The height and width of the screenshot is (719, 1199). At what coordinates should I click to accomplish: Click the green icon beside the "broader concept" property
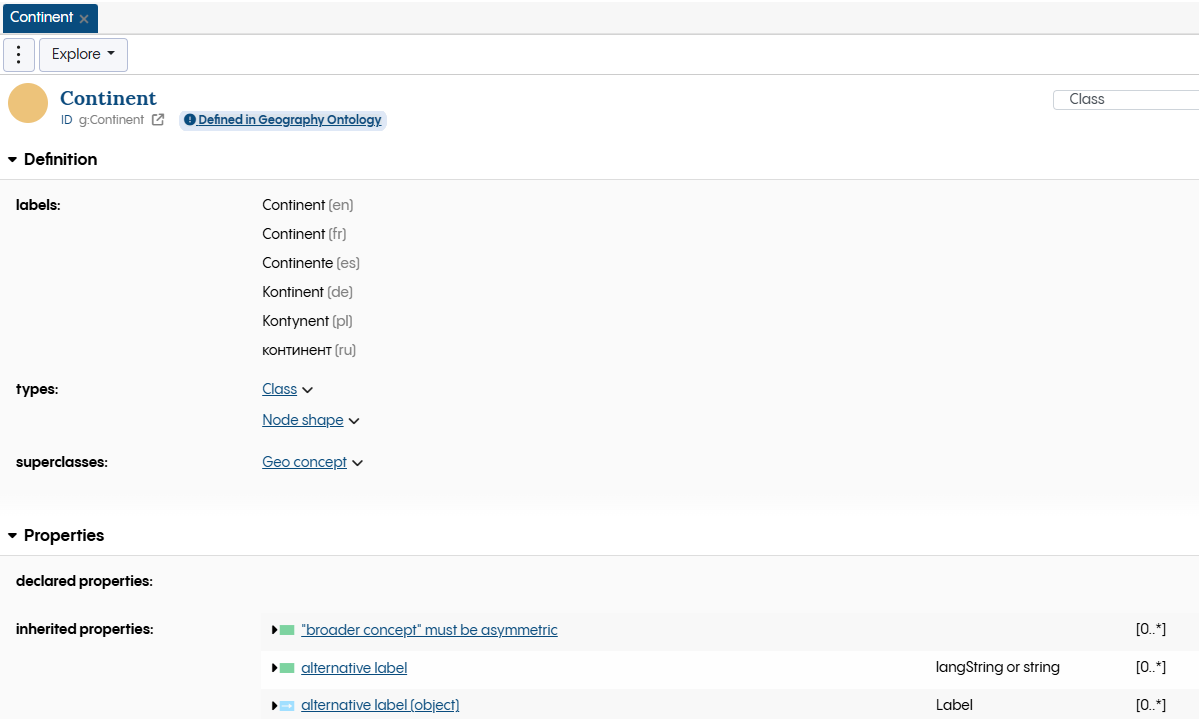287,629
